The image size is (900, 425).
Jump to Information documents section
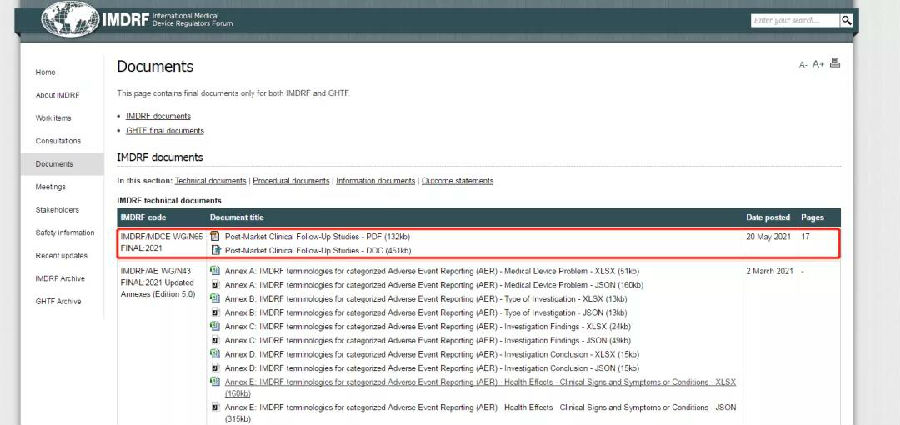click(x=375, y=181)
